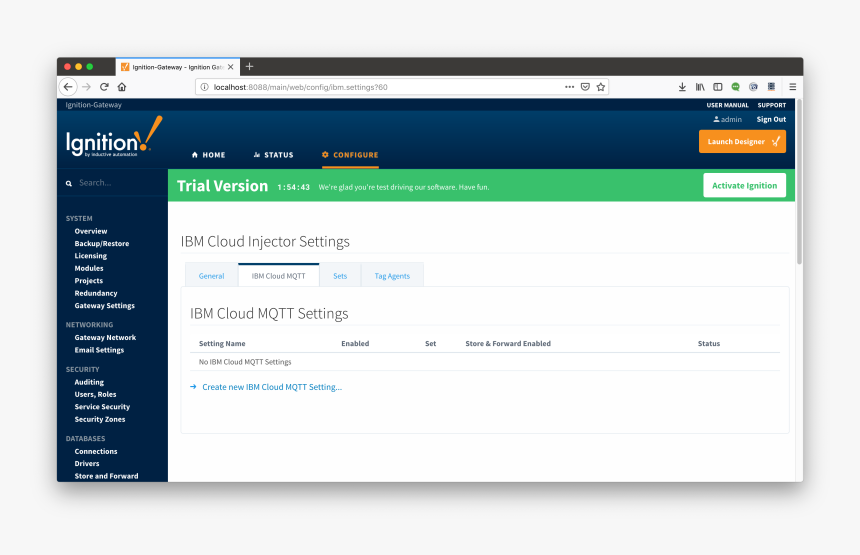Sign out of the gateway

771,120
